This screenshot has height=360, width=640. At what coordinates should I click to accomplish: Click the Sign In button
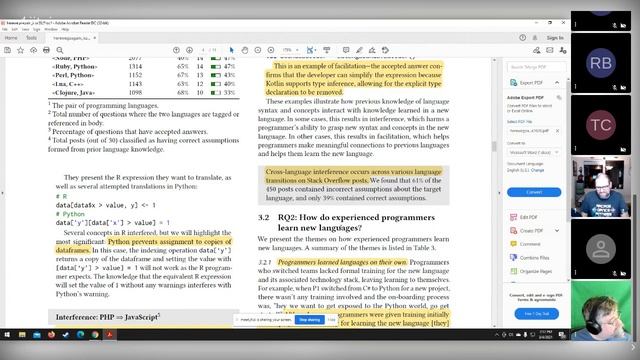[555, 38]
